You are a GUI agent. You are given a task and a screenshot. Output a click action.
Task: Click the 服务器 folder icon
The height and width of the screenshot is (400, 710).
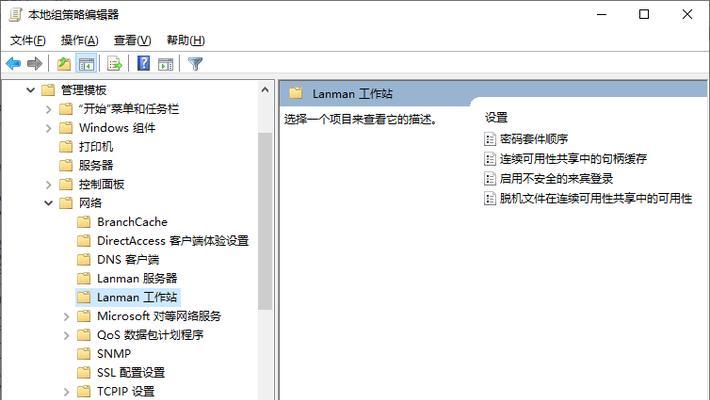66,165
